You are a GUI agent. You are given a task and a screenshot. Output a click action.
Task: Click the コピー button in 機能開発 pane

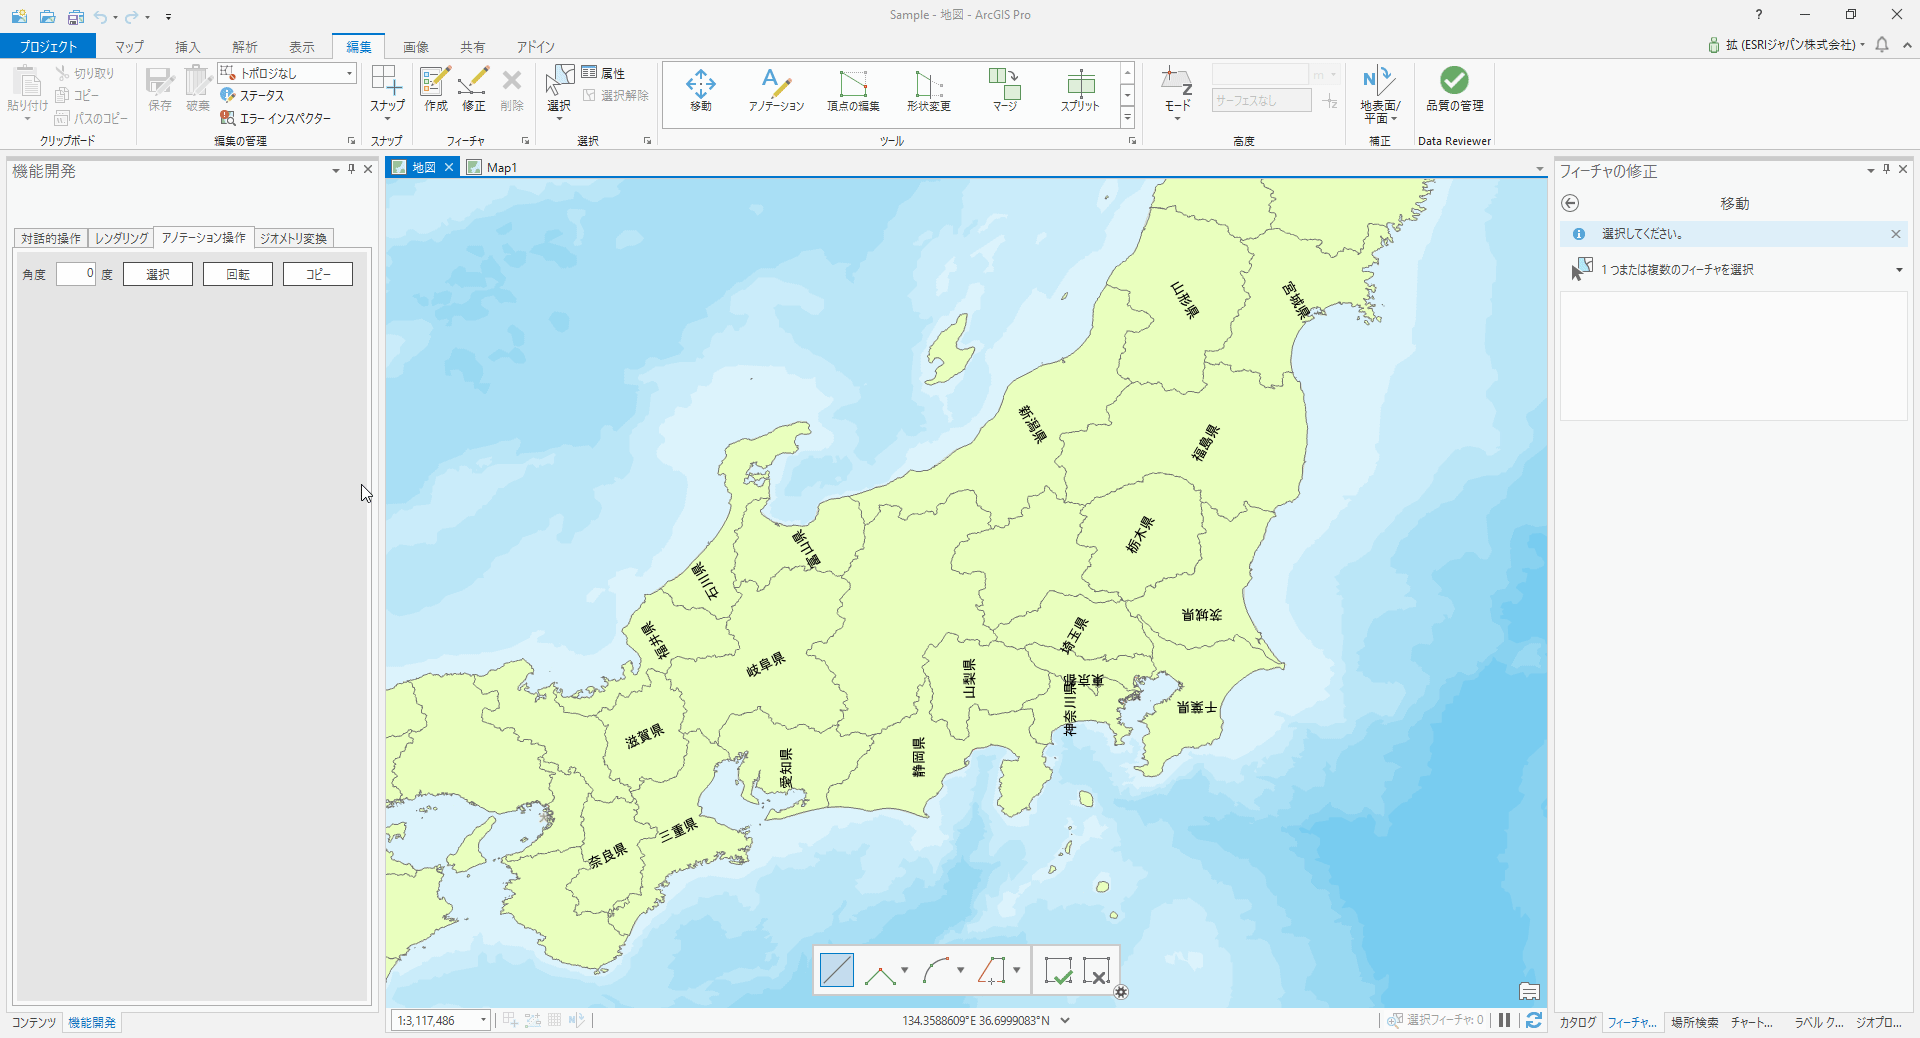(318, 274)
